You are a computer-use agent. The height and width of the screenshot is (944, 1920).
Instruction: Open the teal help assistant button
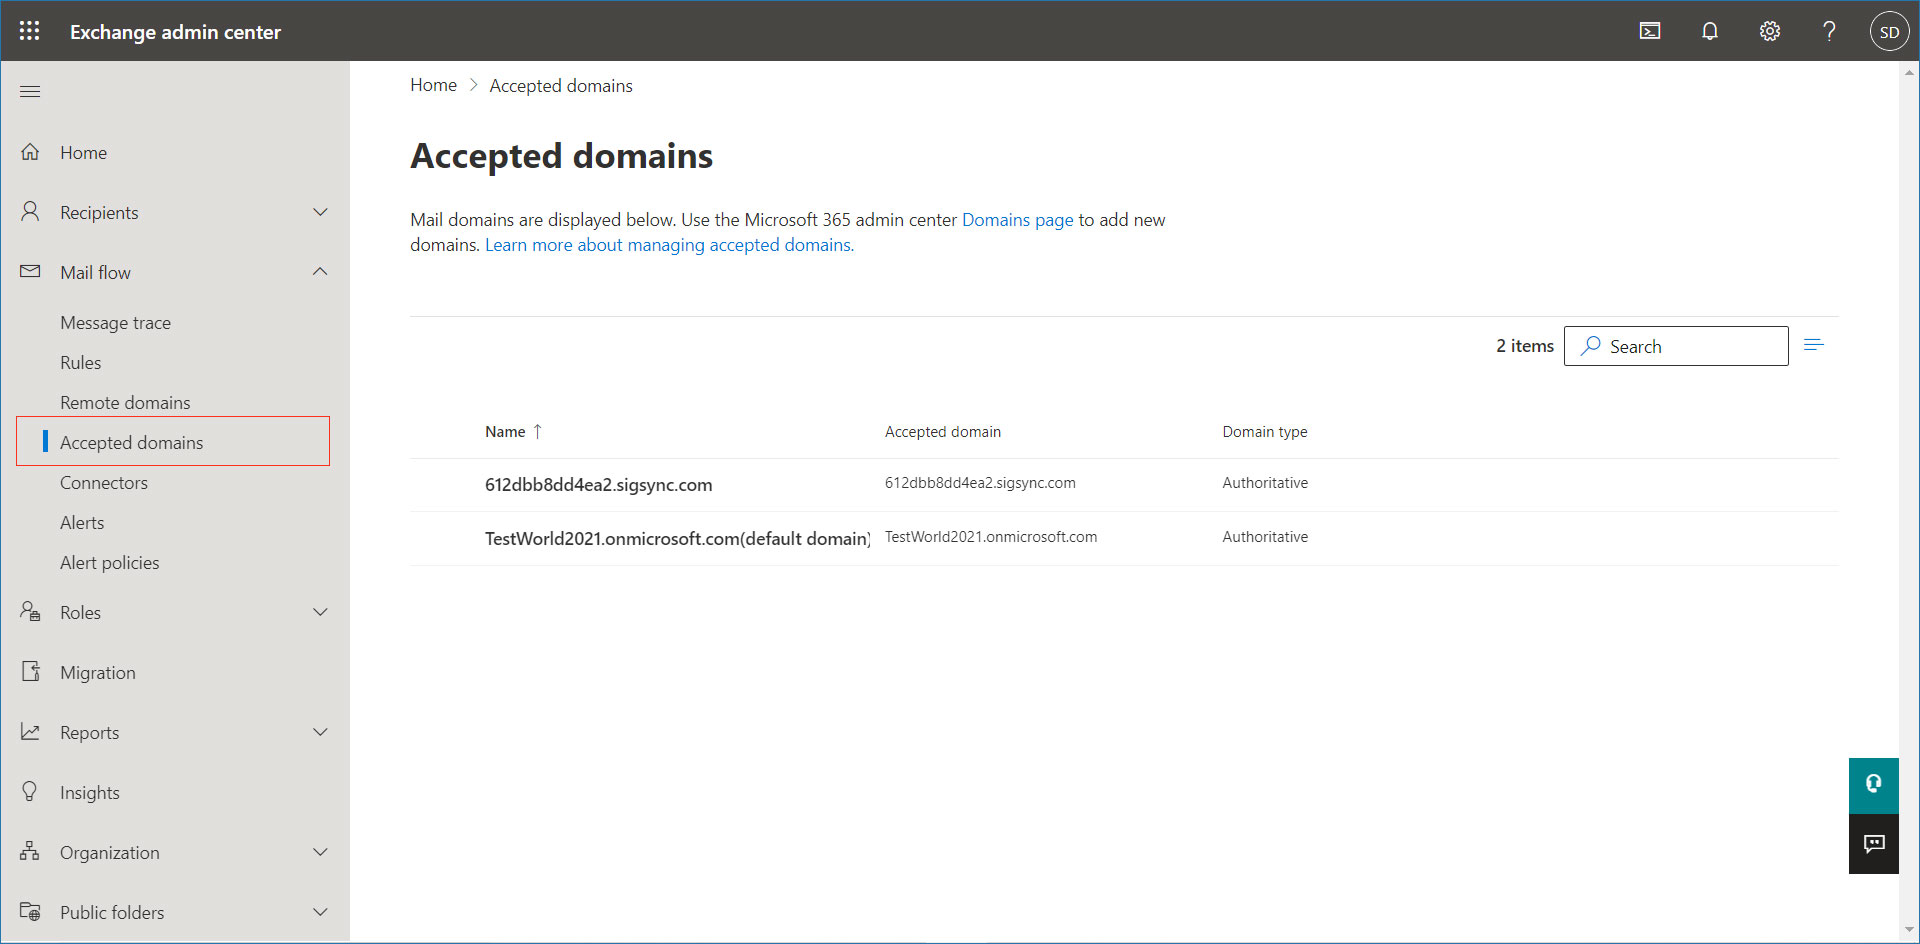coord(1873,785)
